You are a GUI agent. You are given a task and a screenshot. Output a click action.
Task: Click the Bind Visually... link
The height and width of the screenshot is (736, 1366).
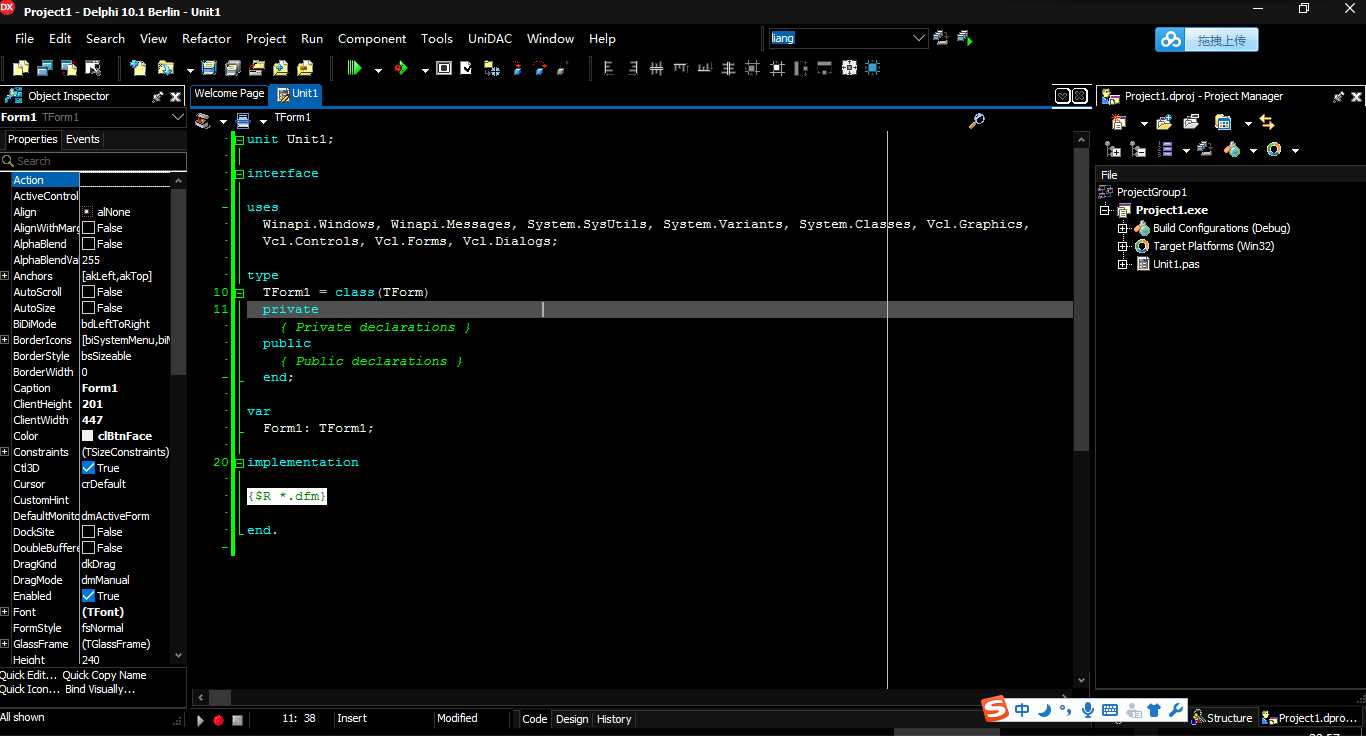[x=99, y=690]
